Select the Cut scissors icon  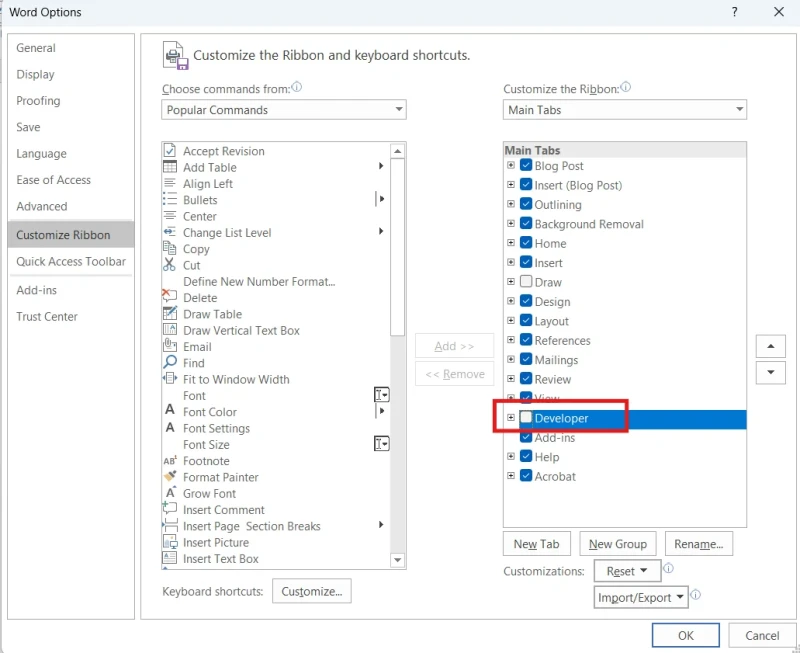point(169,265)
